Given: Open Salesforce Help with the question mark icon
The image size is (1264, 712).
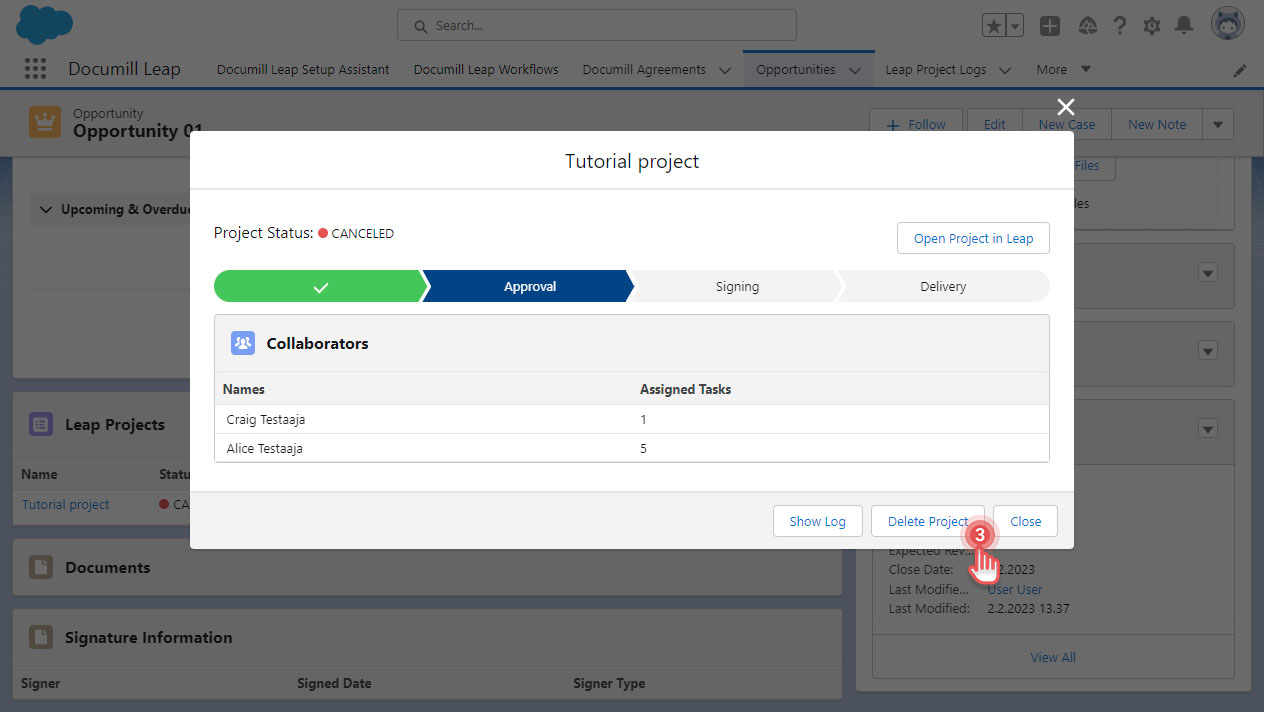Looking at the screenshot, I should (1119, 25).
